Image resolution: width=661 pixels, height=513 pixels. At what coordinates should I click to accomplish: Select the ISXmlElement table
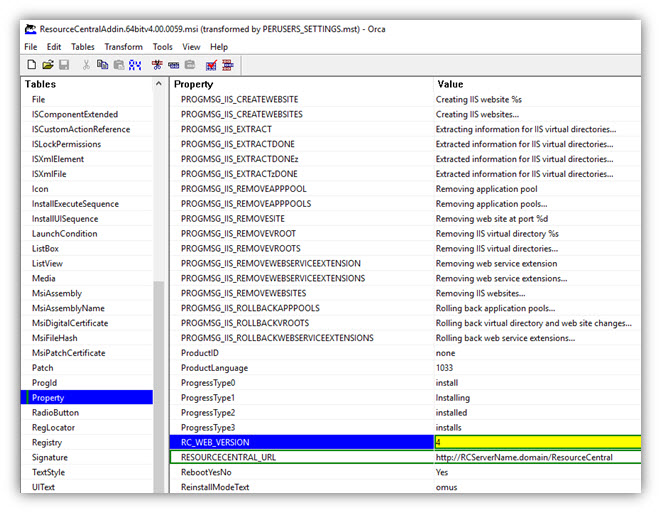coord(58,159)
